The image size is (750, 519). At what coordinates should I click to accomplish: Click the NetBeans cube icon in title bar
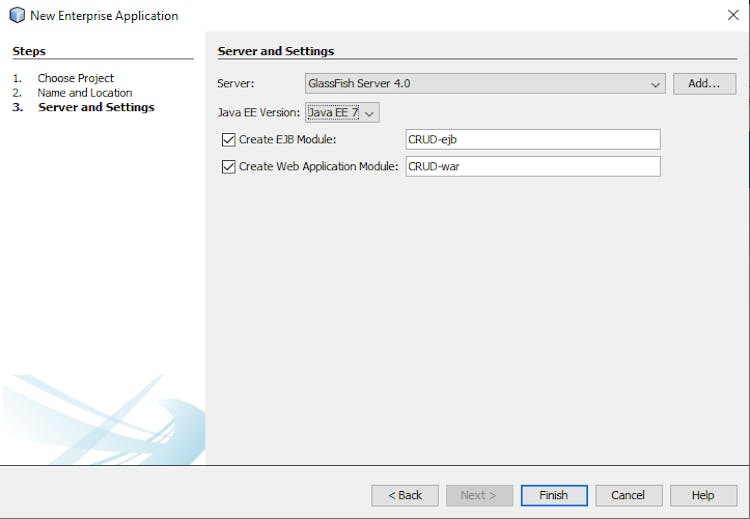[16, 15]
